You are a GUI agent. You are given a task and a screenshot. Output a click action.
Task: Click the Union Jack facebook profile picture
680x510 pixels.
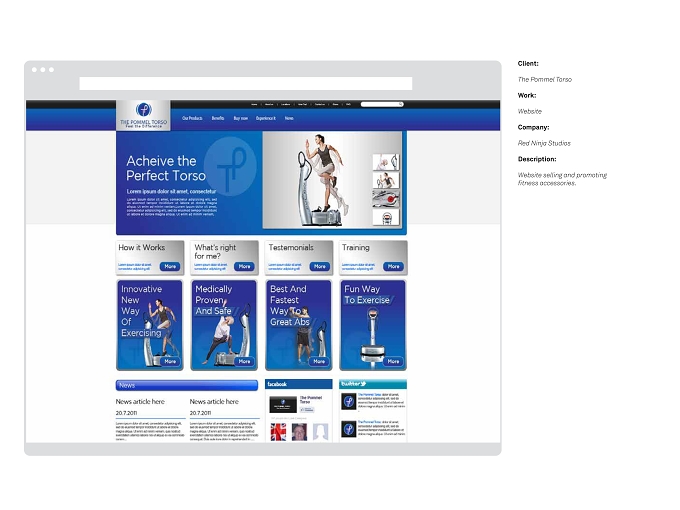278,432
